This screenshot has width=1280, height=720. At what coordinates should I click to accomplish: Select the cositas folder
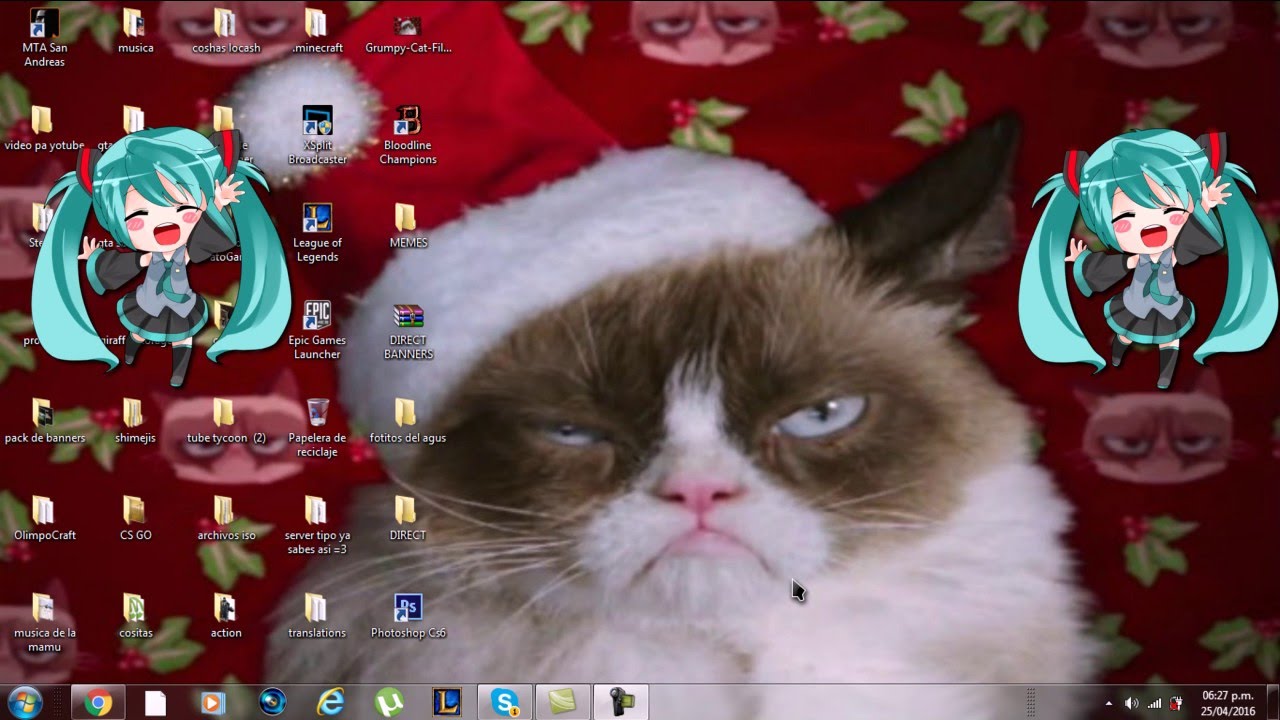135,616
